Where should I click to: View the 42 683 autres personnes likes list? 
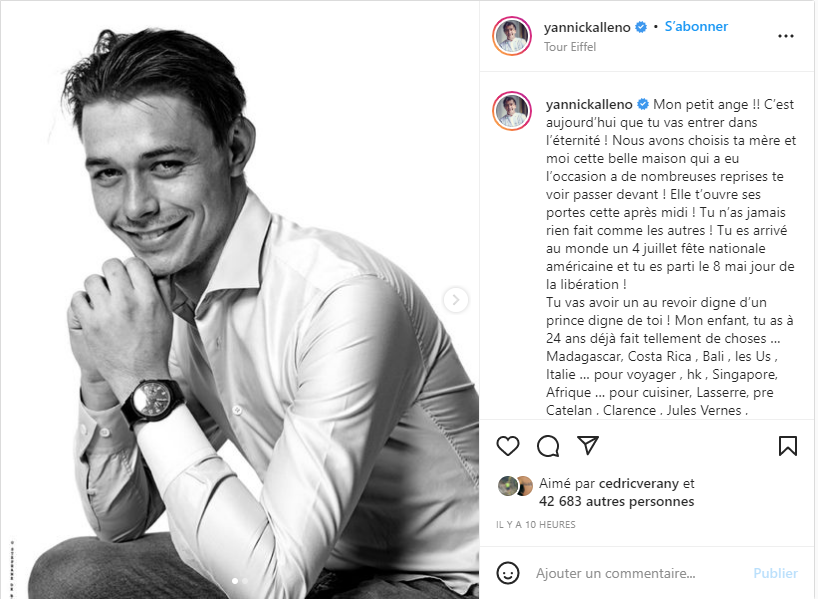[x=616, y=501]
